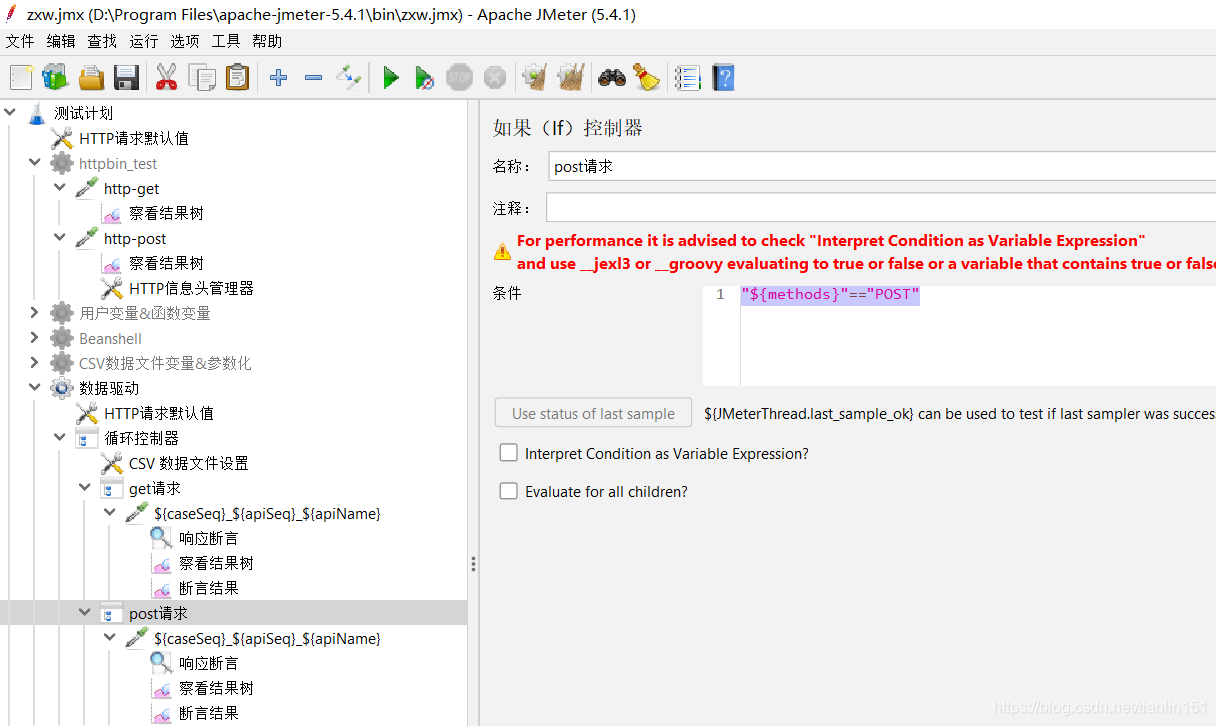Screen dimensions: 1216x726
Task: Collapse all nodes with minus icon
Action: click(313, 77)
